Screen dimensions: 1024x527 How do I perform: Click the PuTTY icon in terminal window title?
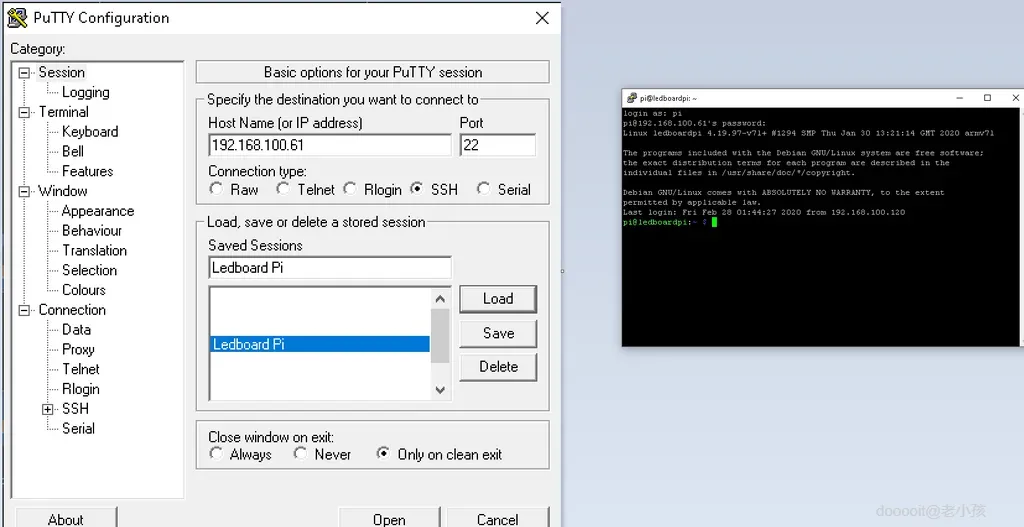[x=631, y=98]
